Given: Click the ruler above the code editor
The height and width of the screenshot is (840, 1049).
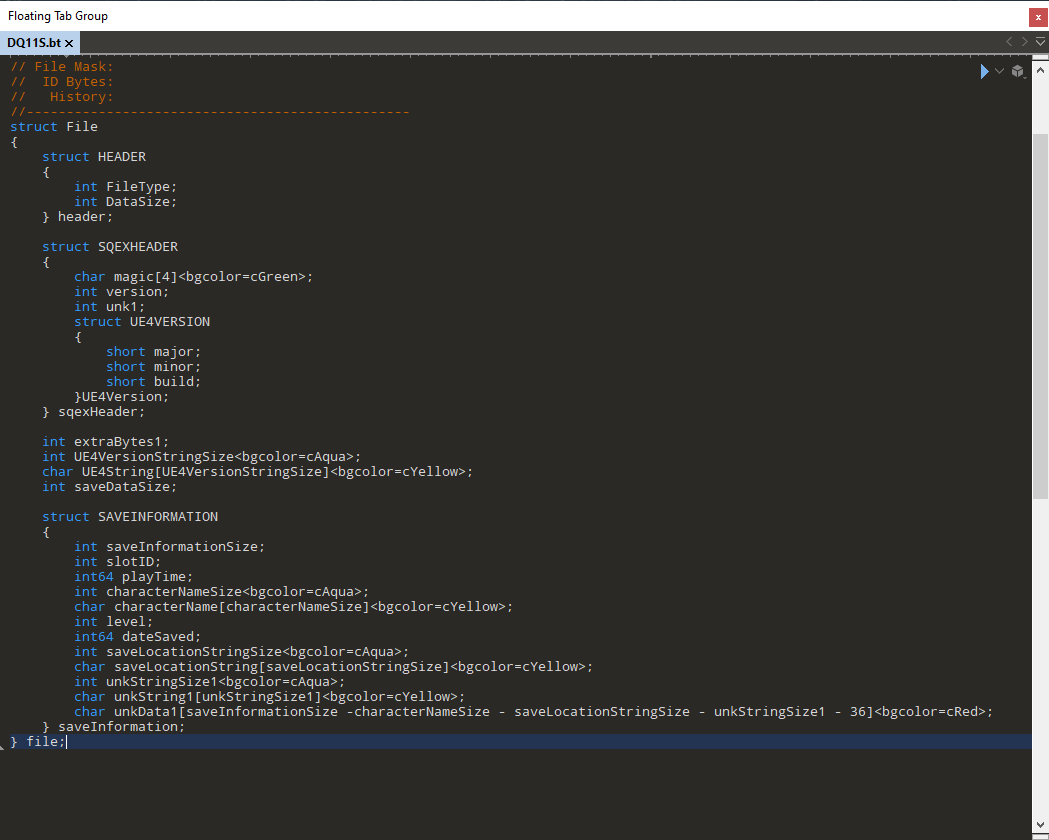Looking at the screenshot, I should click(x=515, y=56).
